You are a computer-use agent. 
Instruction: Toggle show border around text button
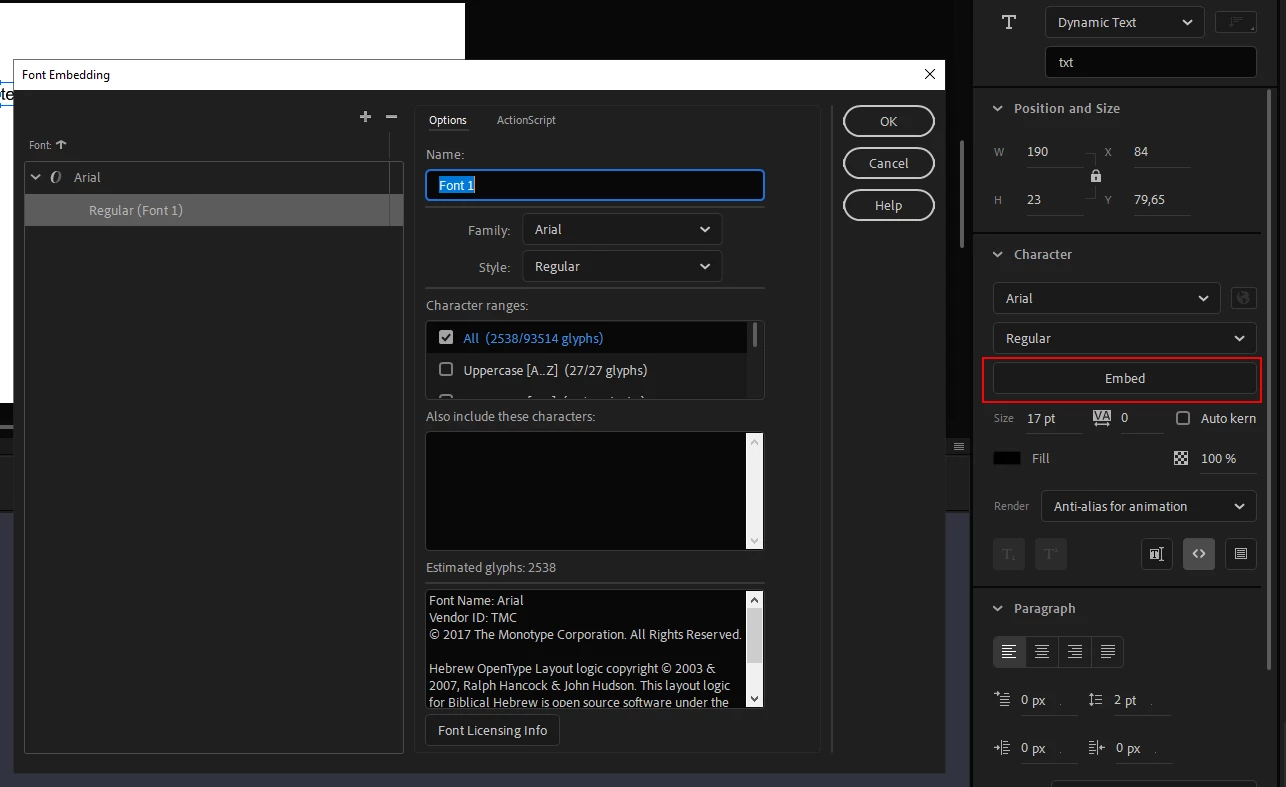[1241, 554]
